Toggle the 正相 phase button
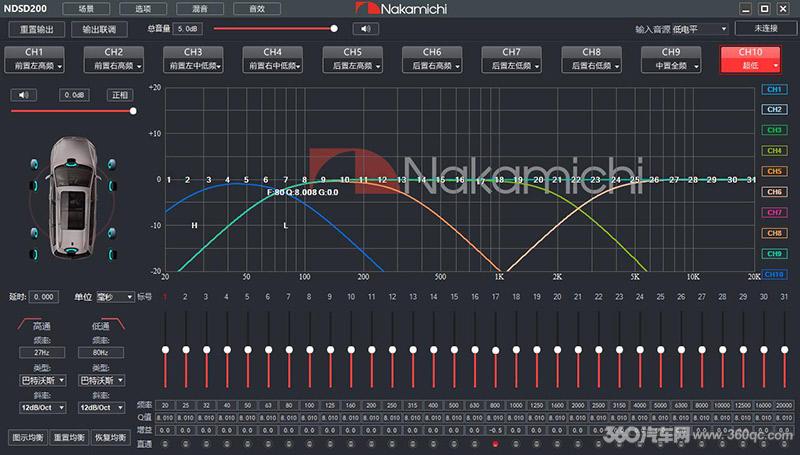 pyautogui.click(x=120, y=95)
